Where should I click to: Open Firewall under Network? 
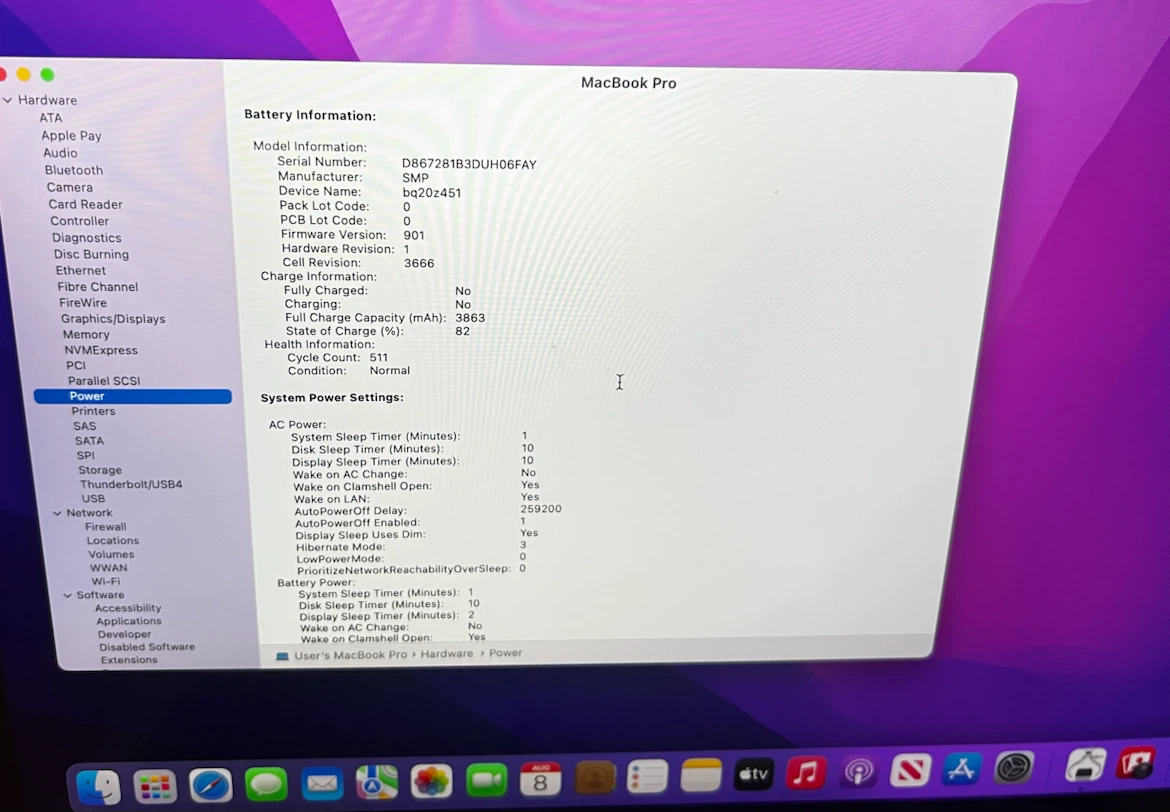pyautogui.click(x=105, y=527)
